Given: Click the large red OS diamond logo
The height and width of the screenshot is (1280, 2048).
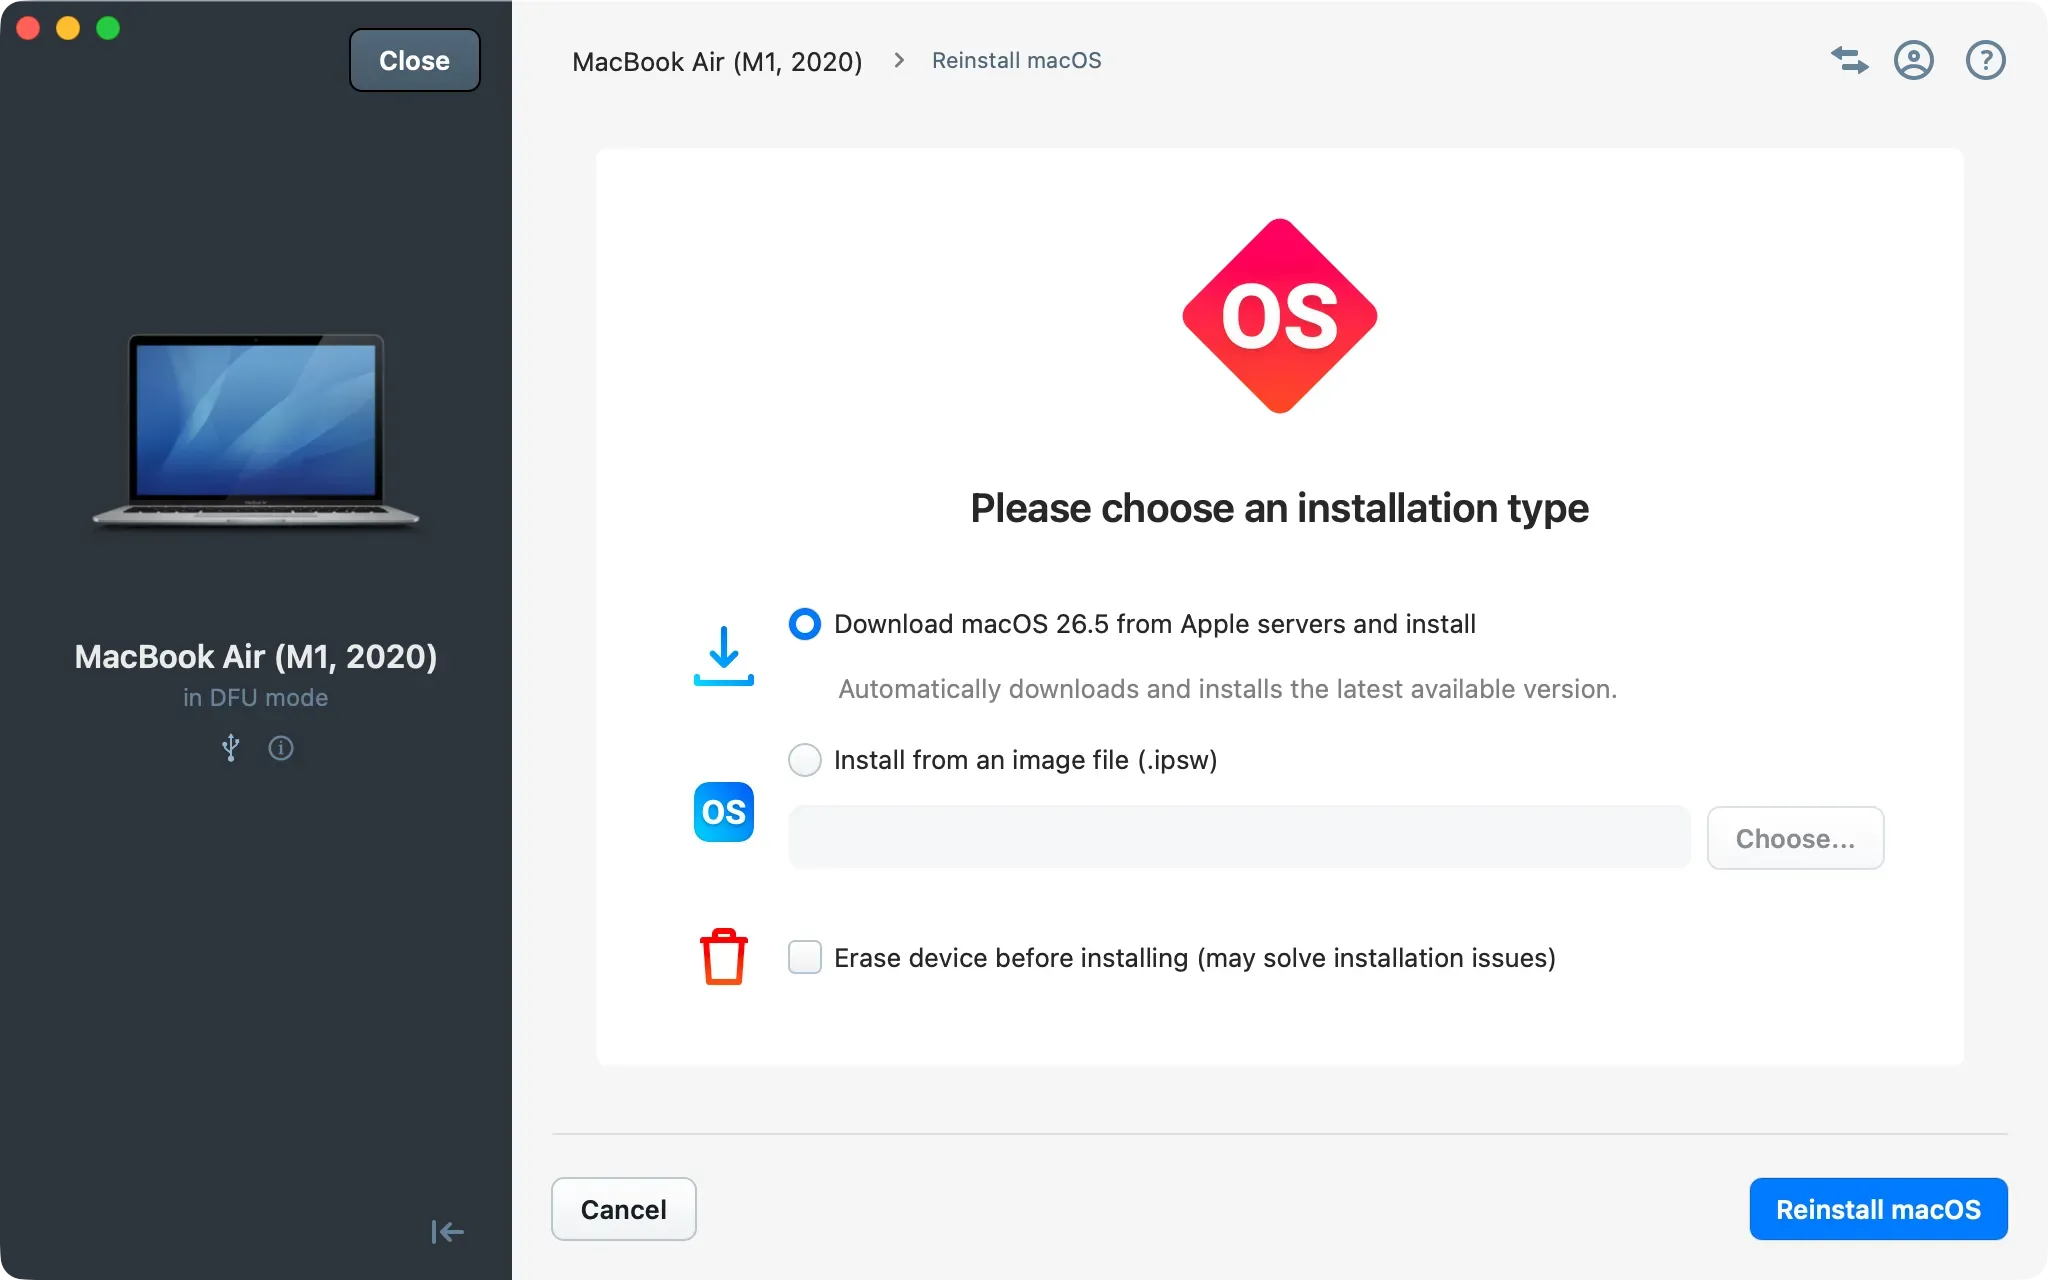Looking at the screenshot, I should click(x=1280, y=316).
